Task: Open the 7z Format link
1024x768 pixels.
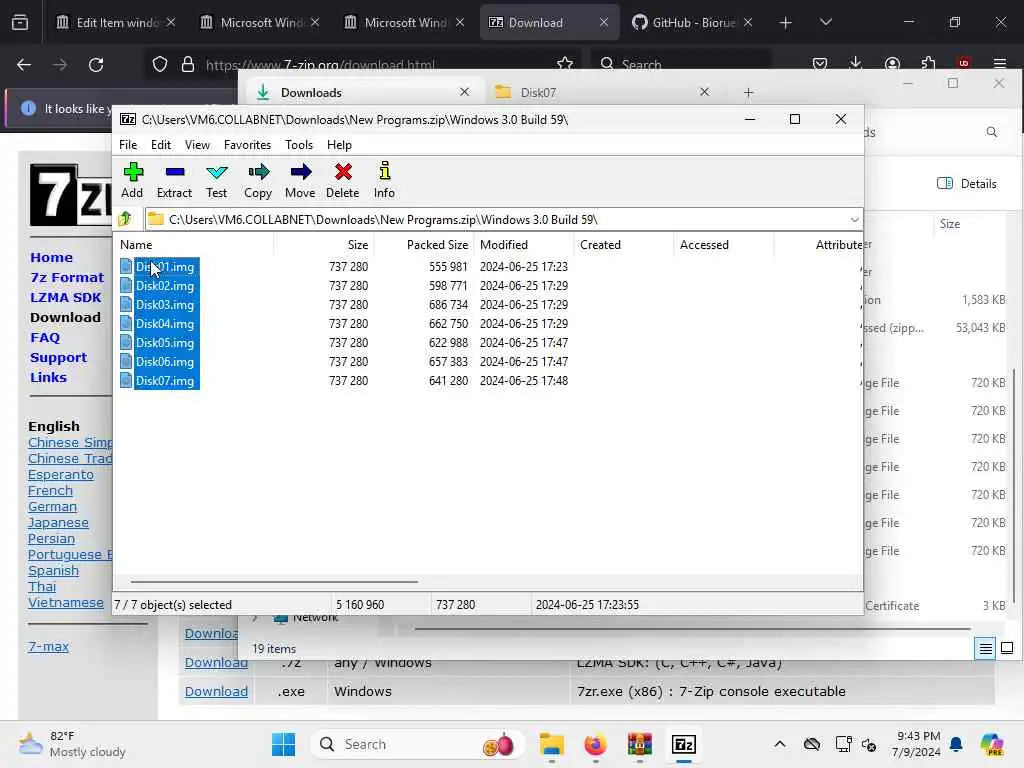Action: 67,278
